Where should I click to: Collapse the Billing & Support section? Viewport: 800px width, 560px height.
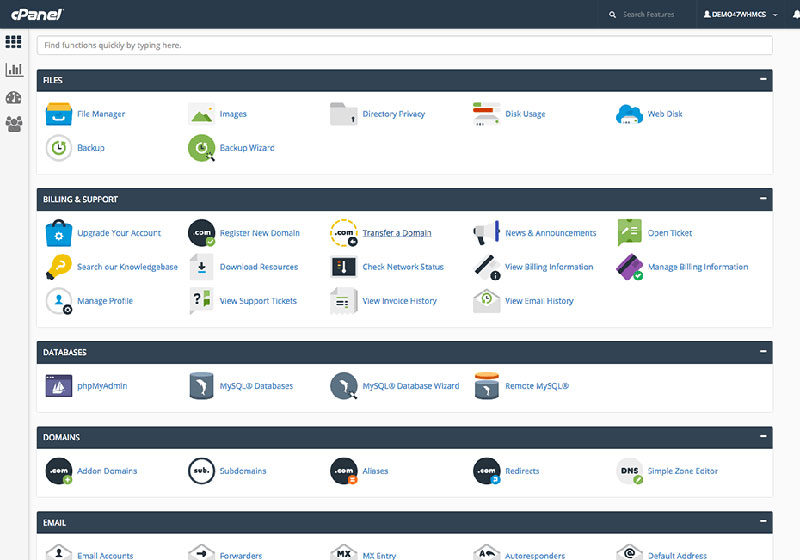(763, 198)
